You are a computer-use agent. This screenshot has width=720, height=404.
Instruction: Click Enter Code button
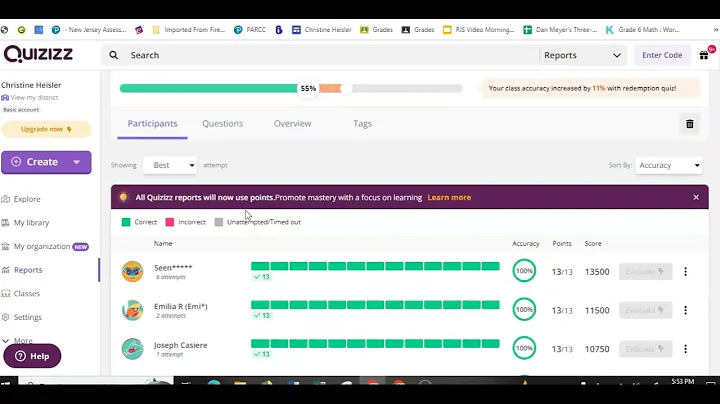coord(662,55)
